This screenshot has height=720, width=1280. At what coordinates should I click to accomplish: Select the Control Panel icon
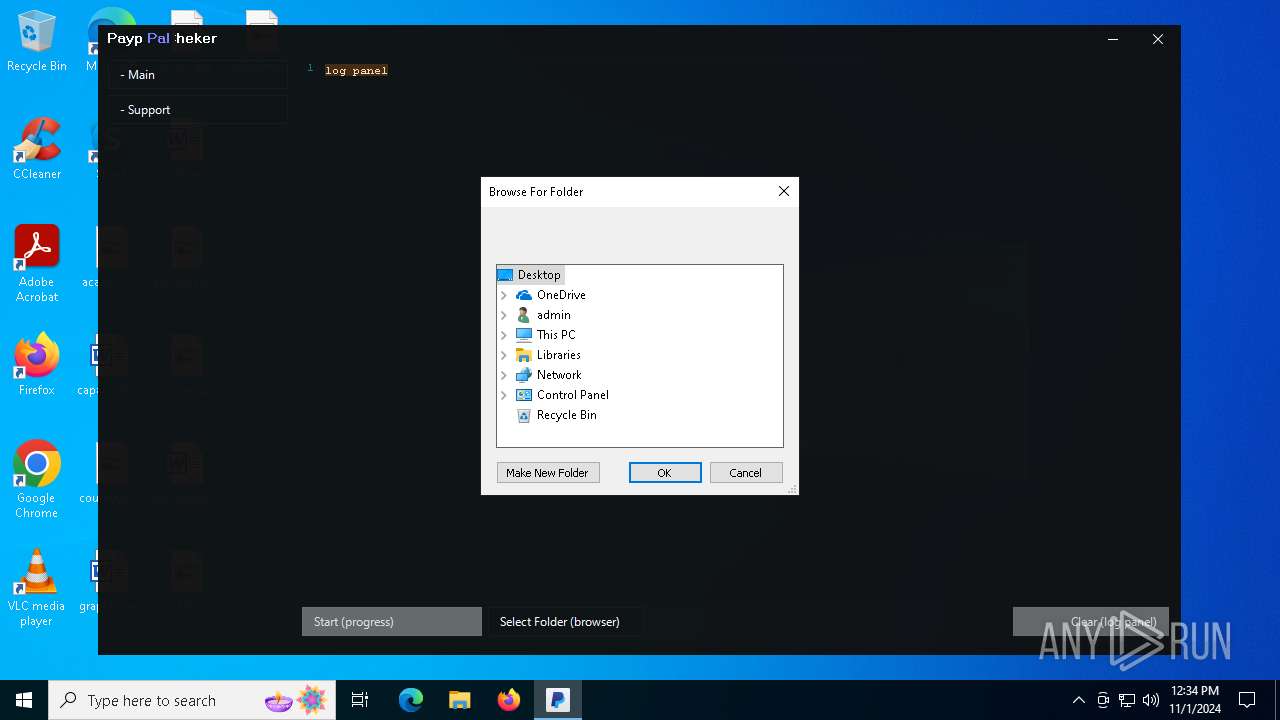tap(524, 395)
